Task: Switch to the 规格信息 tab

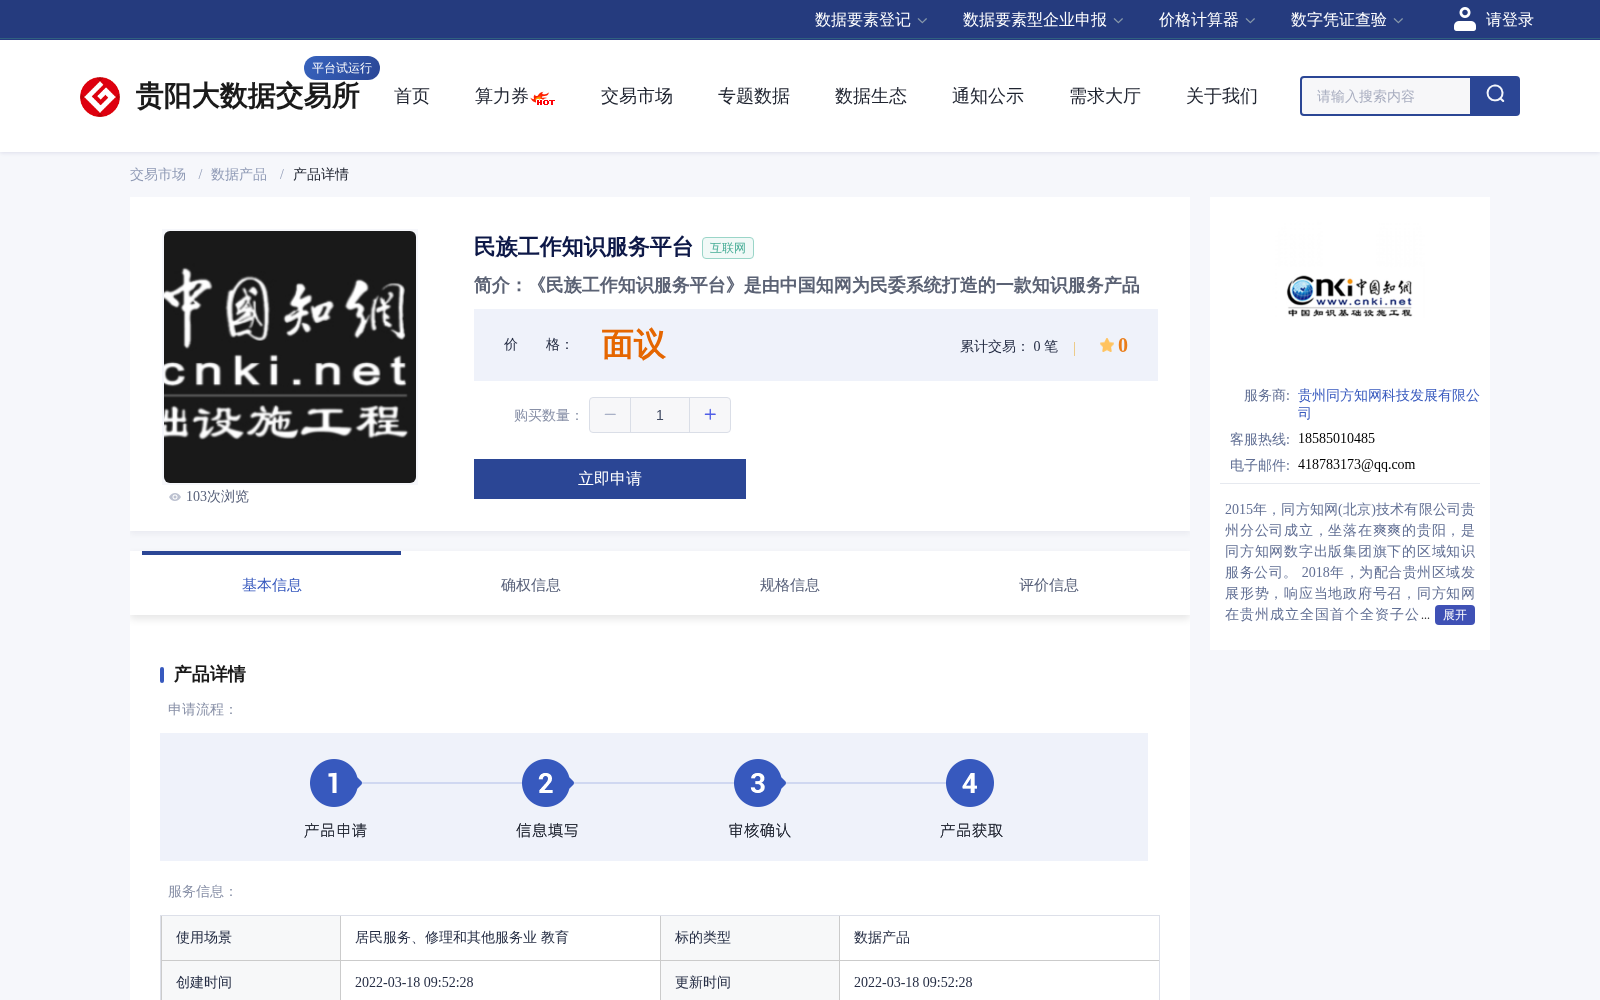Action: [x=790, y=585]
